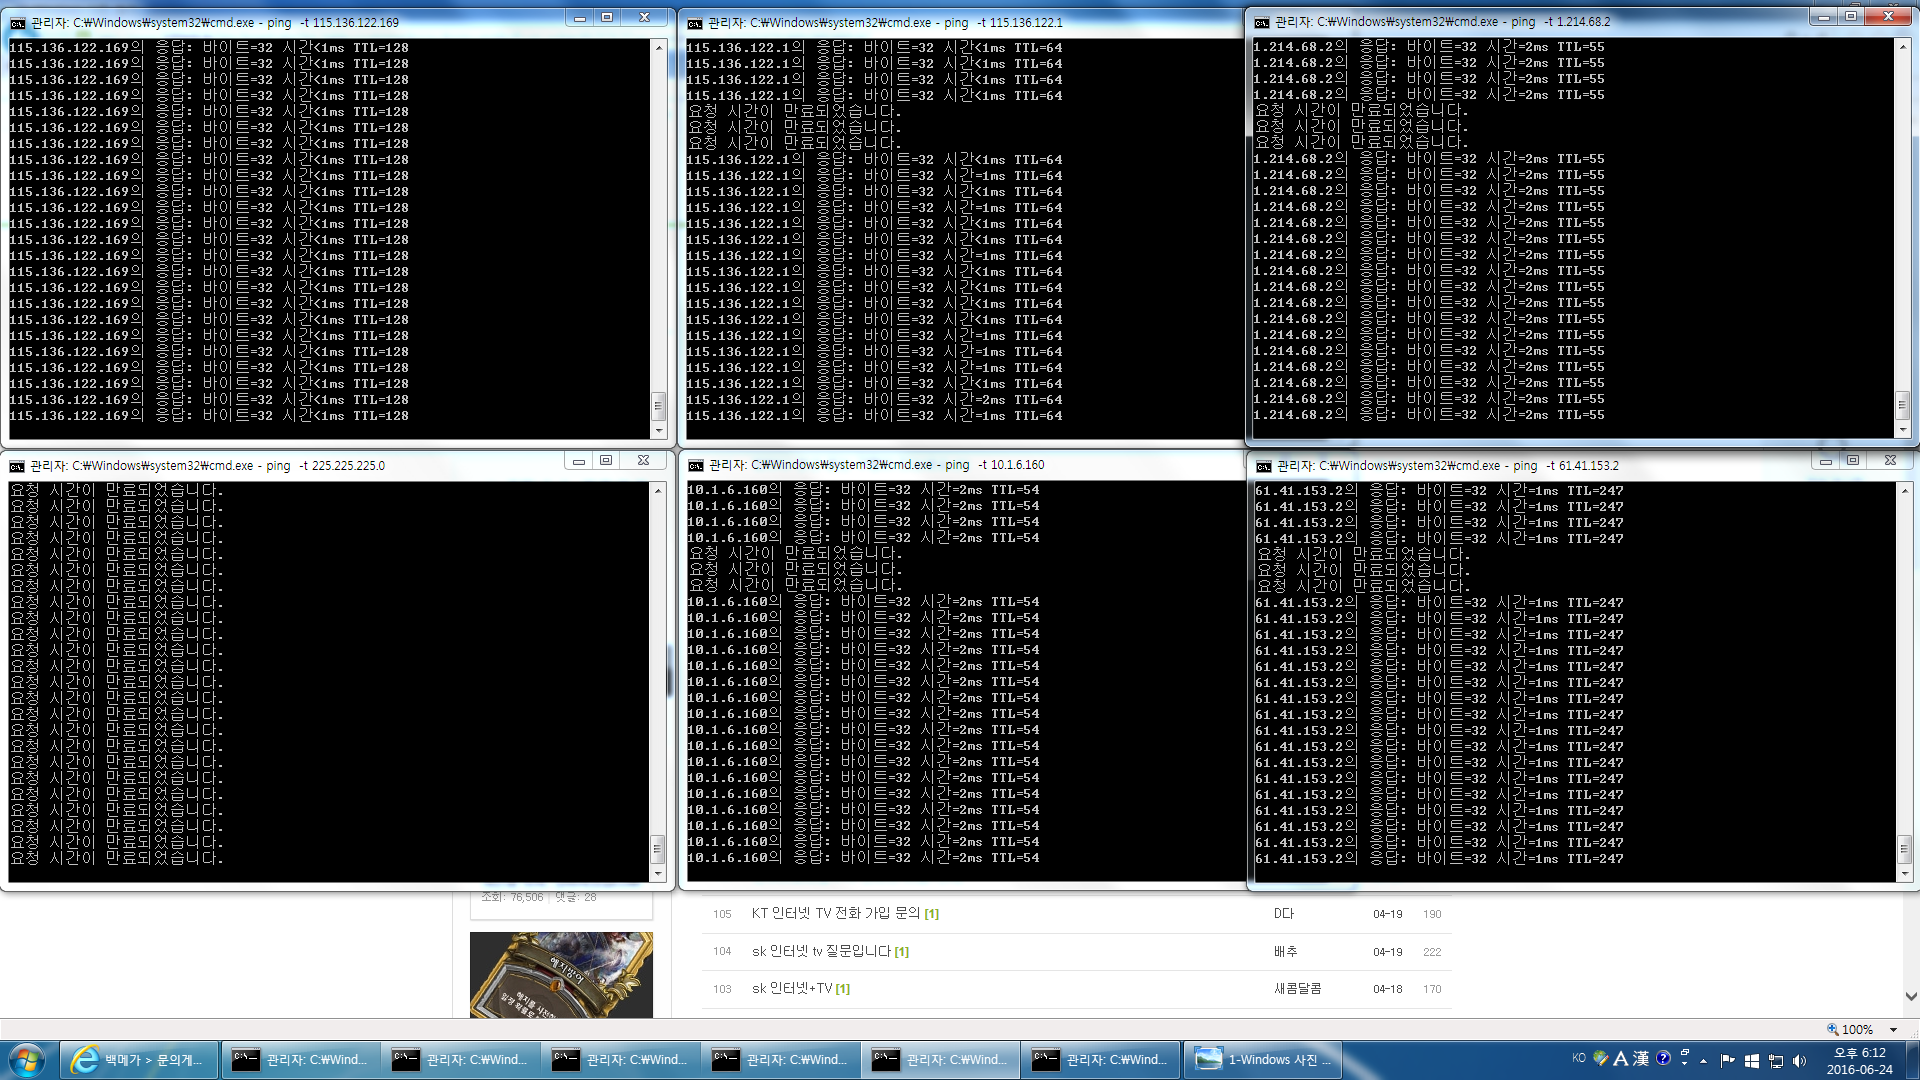Select the first cmd taskbar button
1920x1080 pixels.
300,1060
